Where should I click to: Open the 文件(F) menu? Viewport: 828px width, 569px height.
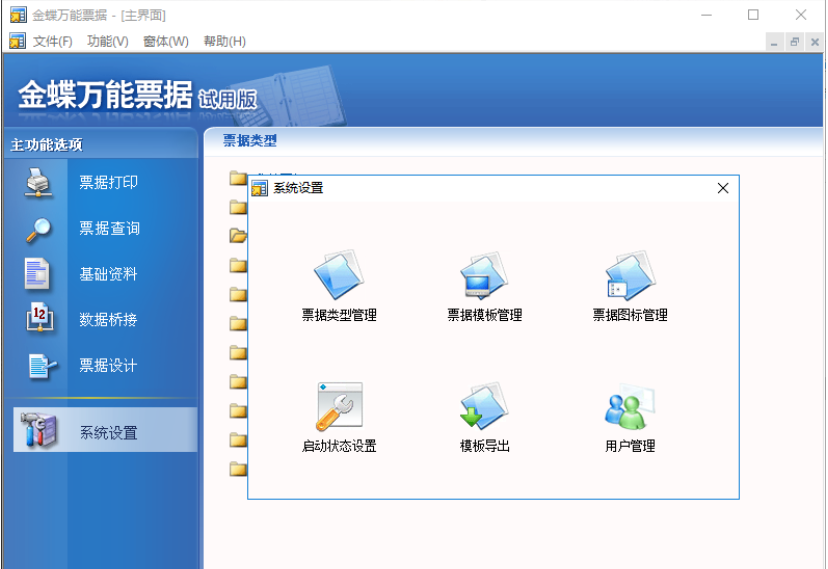tap(52, 41)
